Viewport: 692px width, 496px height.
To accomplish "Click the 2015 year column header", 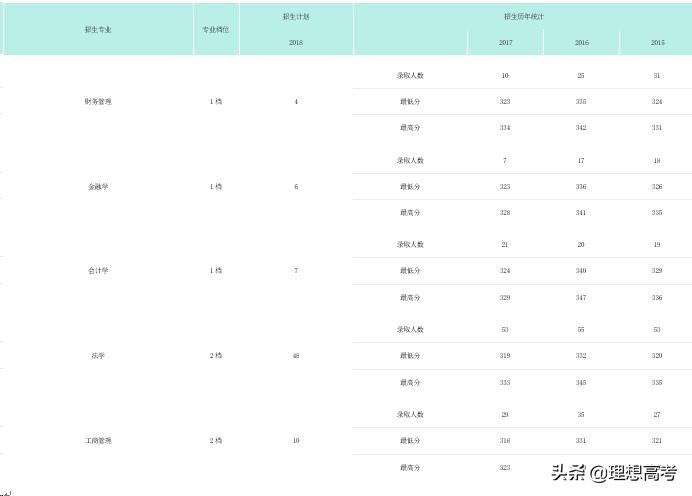I will coord(657,43).
